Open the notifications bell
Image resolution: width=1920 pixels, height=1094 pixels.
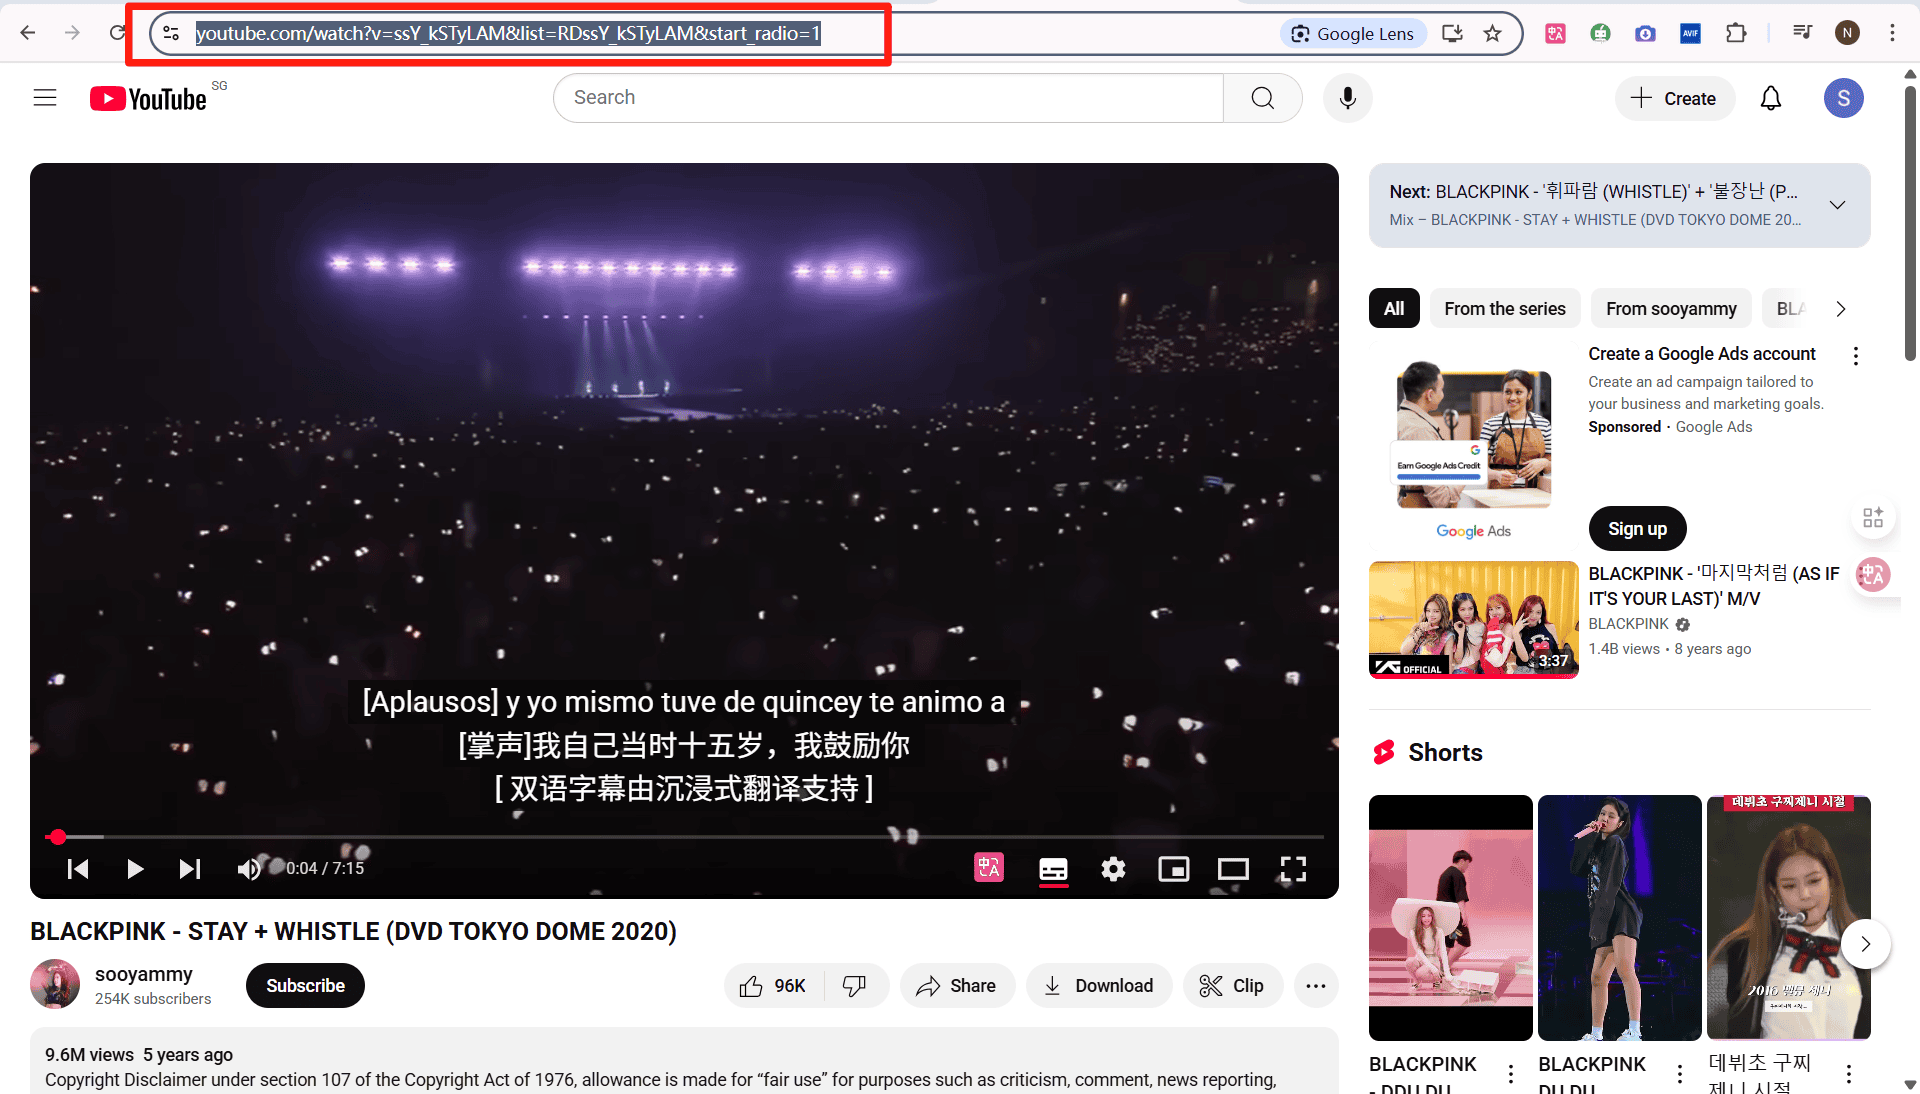point(1771,98)
